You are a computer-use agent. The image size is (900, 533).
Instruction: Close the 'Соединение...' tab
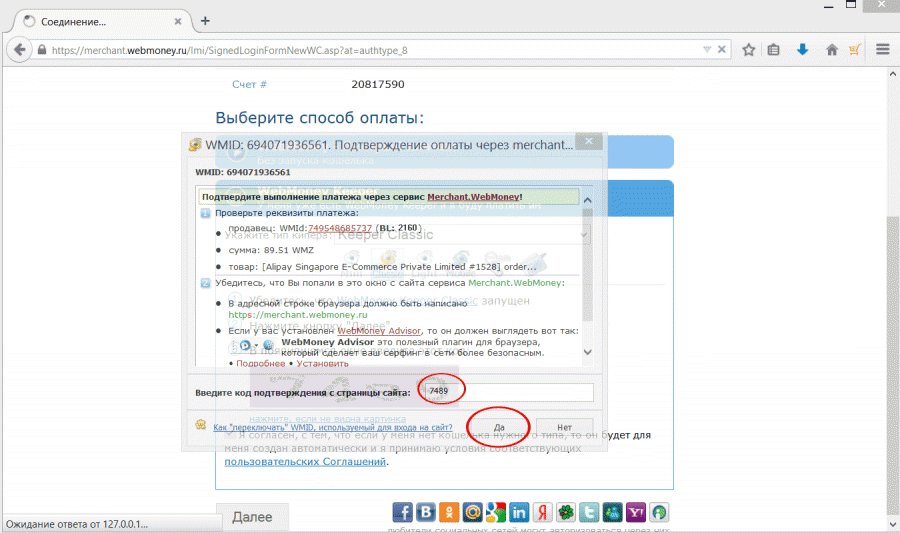178,21
